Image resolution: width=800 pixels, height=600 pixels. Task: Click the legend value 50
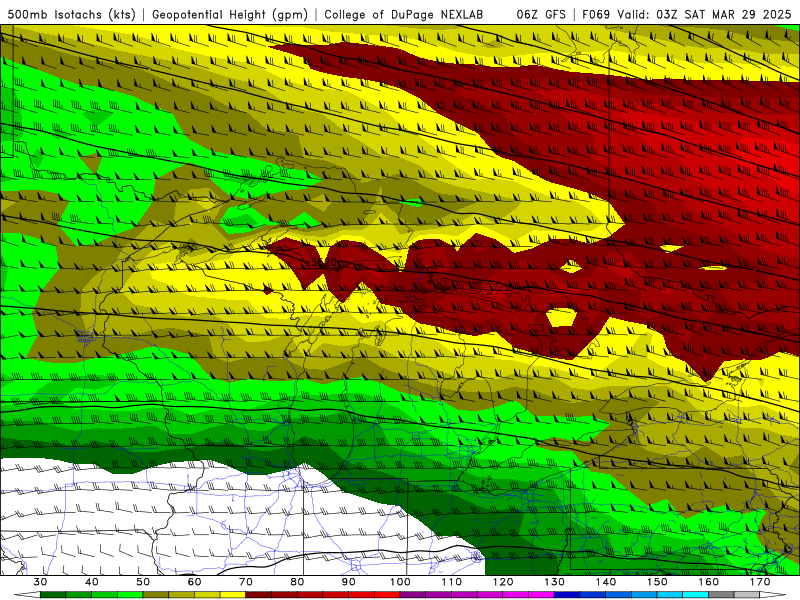click(143, 582)
